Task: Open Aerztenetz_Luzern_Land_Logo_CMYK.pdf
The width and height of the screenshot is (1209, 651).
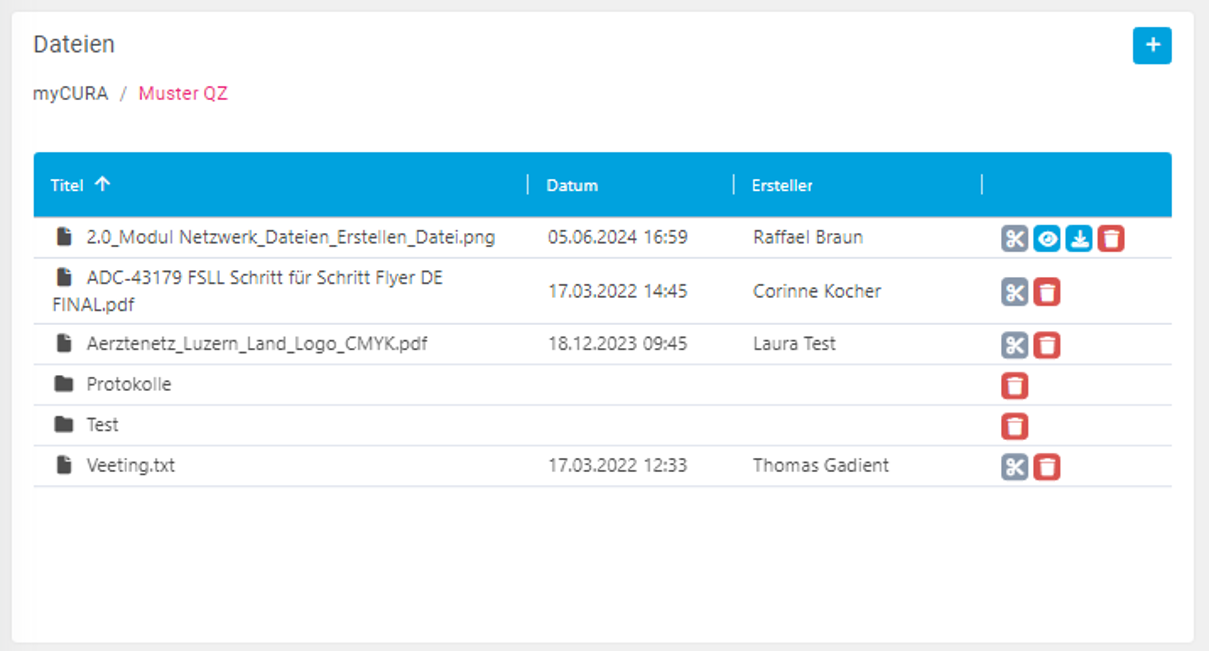Action: [257, 344]
